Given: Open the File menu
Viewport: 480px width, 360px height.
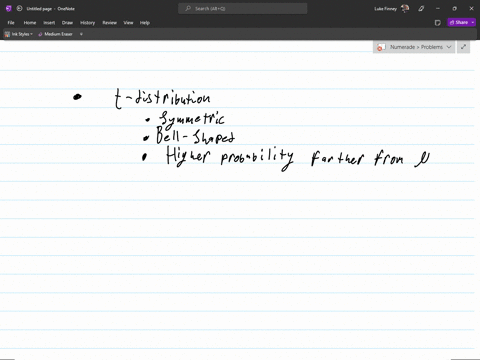Looking at the screenshot, I should 11,23.
